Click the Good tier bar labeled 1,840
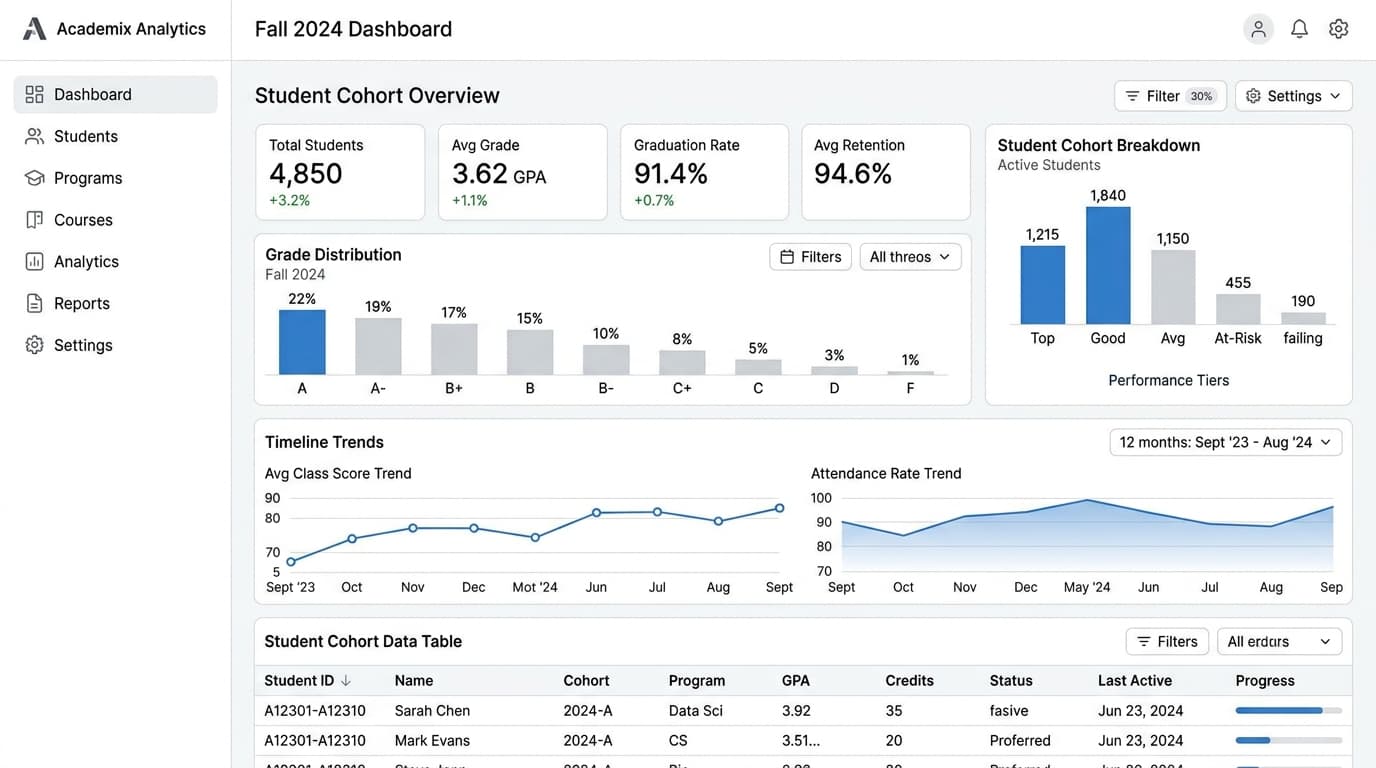This screenshot has width=1376, height=768. pos(1108,265)
